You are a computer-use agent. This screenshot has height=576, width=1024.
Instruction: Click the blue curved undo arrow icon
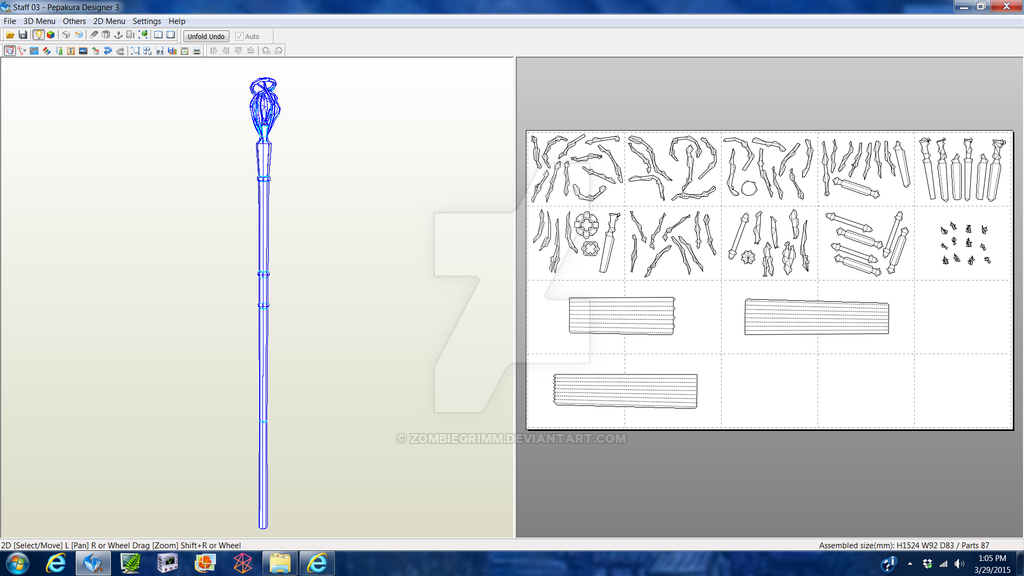coord(108,51)
